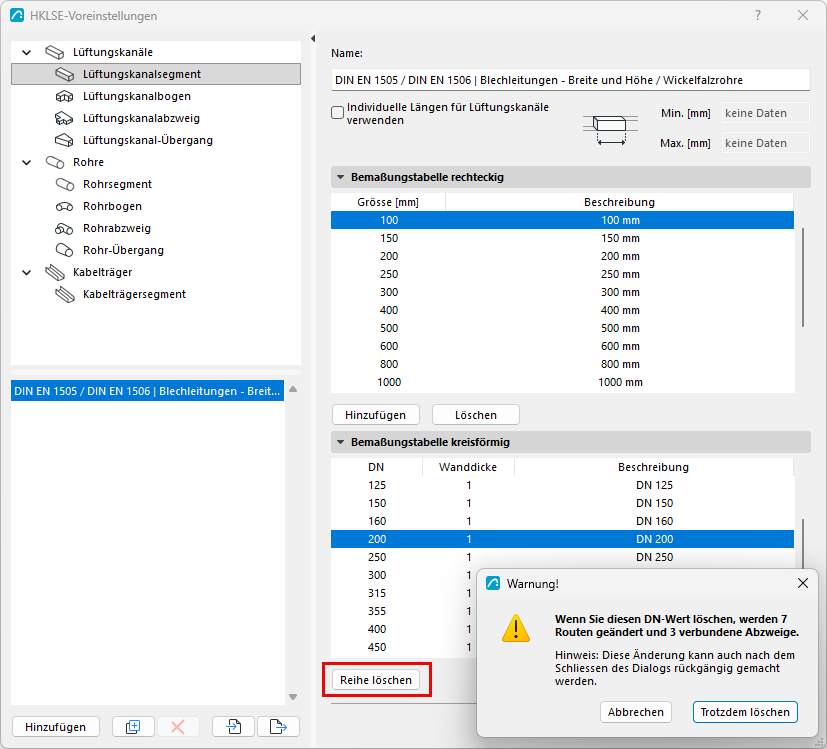This screenshot has height=749, width=827.
Task: Close the Warnung! dialog
Action: 803,583
